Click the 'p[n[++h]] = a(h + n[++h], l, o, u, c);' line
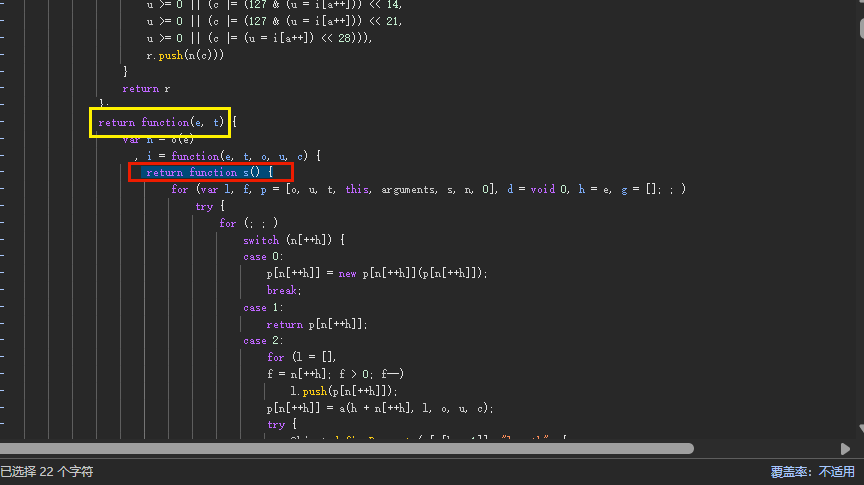Image resolution: width=864 pixels, height=485 pixels. point(380,408)
